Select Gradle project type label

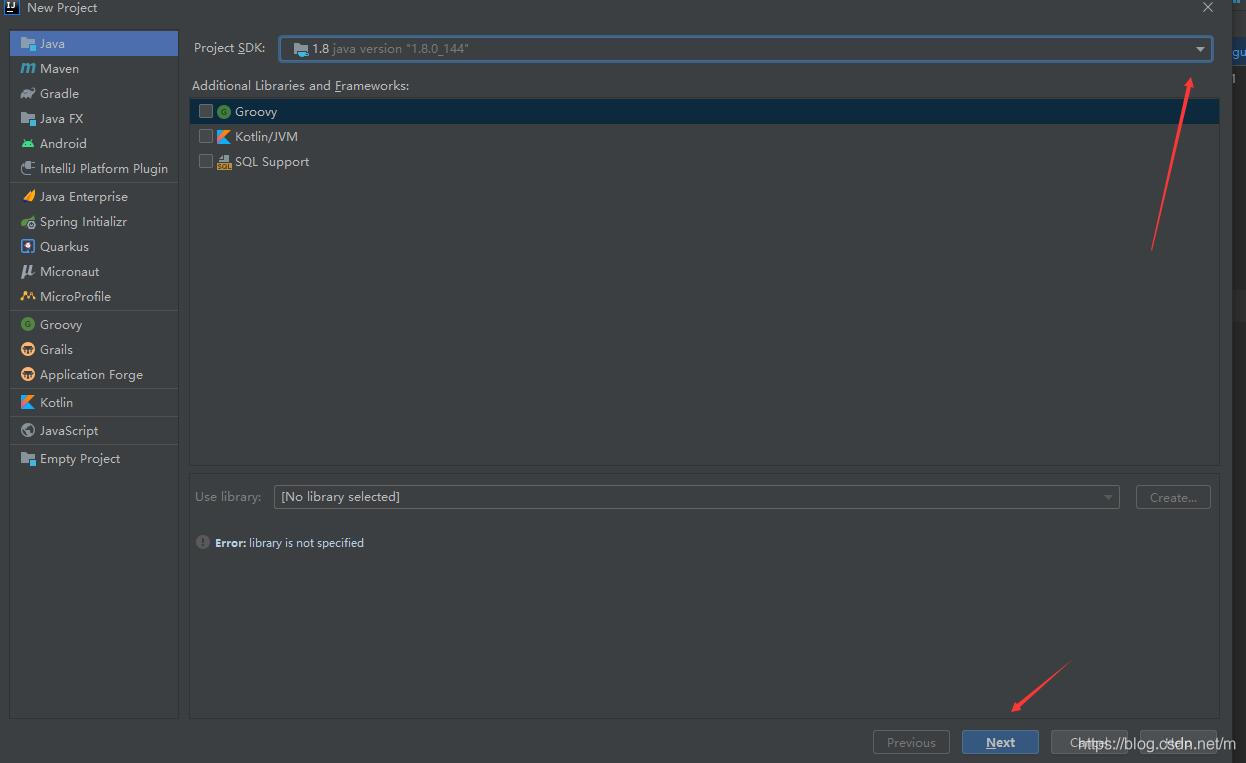pos(59,94)
